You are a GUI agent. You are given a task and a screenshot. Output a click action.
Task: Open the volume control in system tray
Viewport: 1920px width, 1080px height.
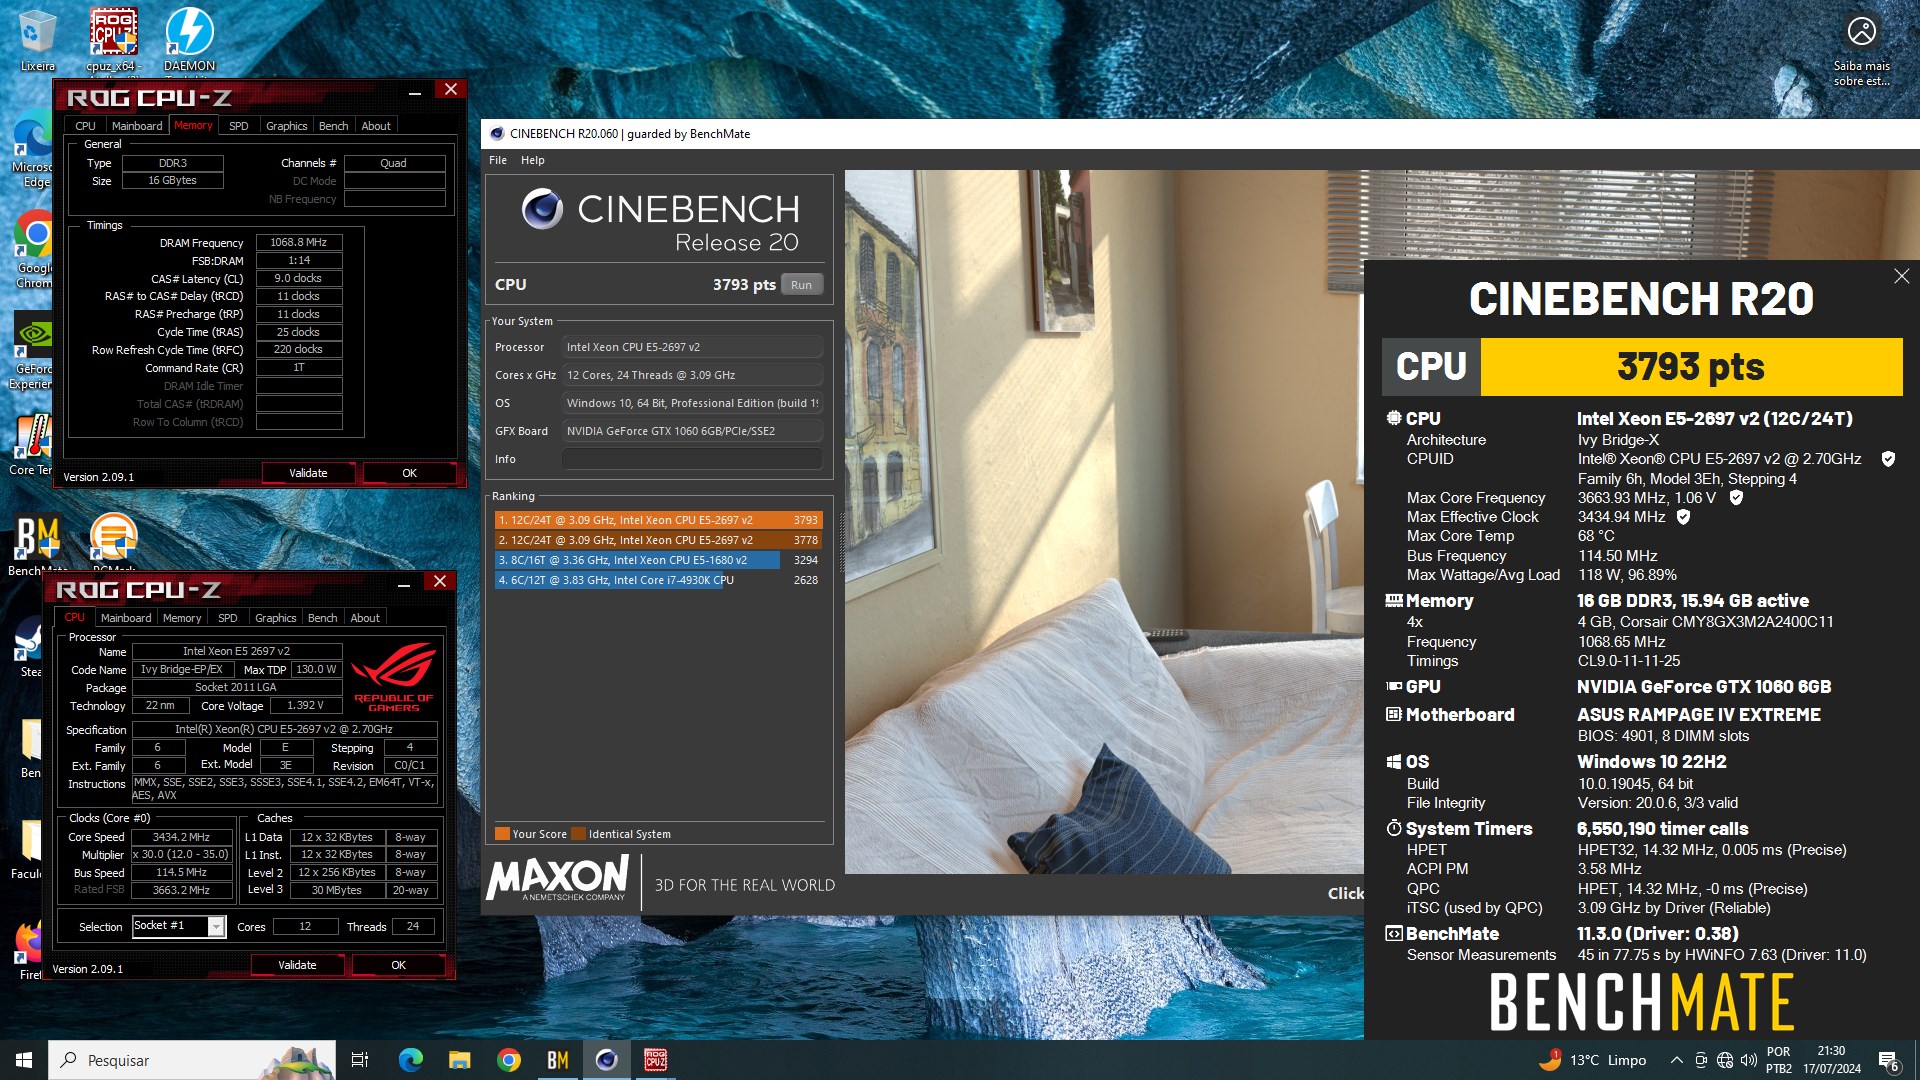click(x=1749, y=1060)
